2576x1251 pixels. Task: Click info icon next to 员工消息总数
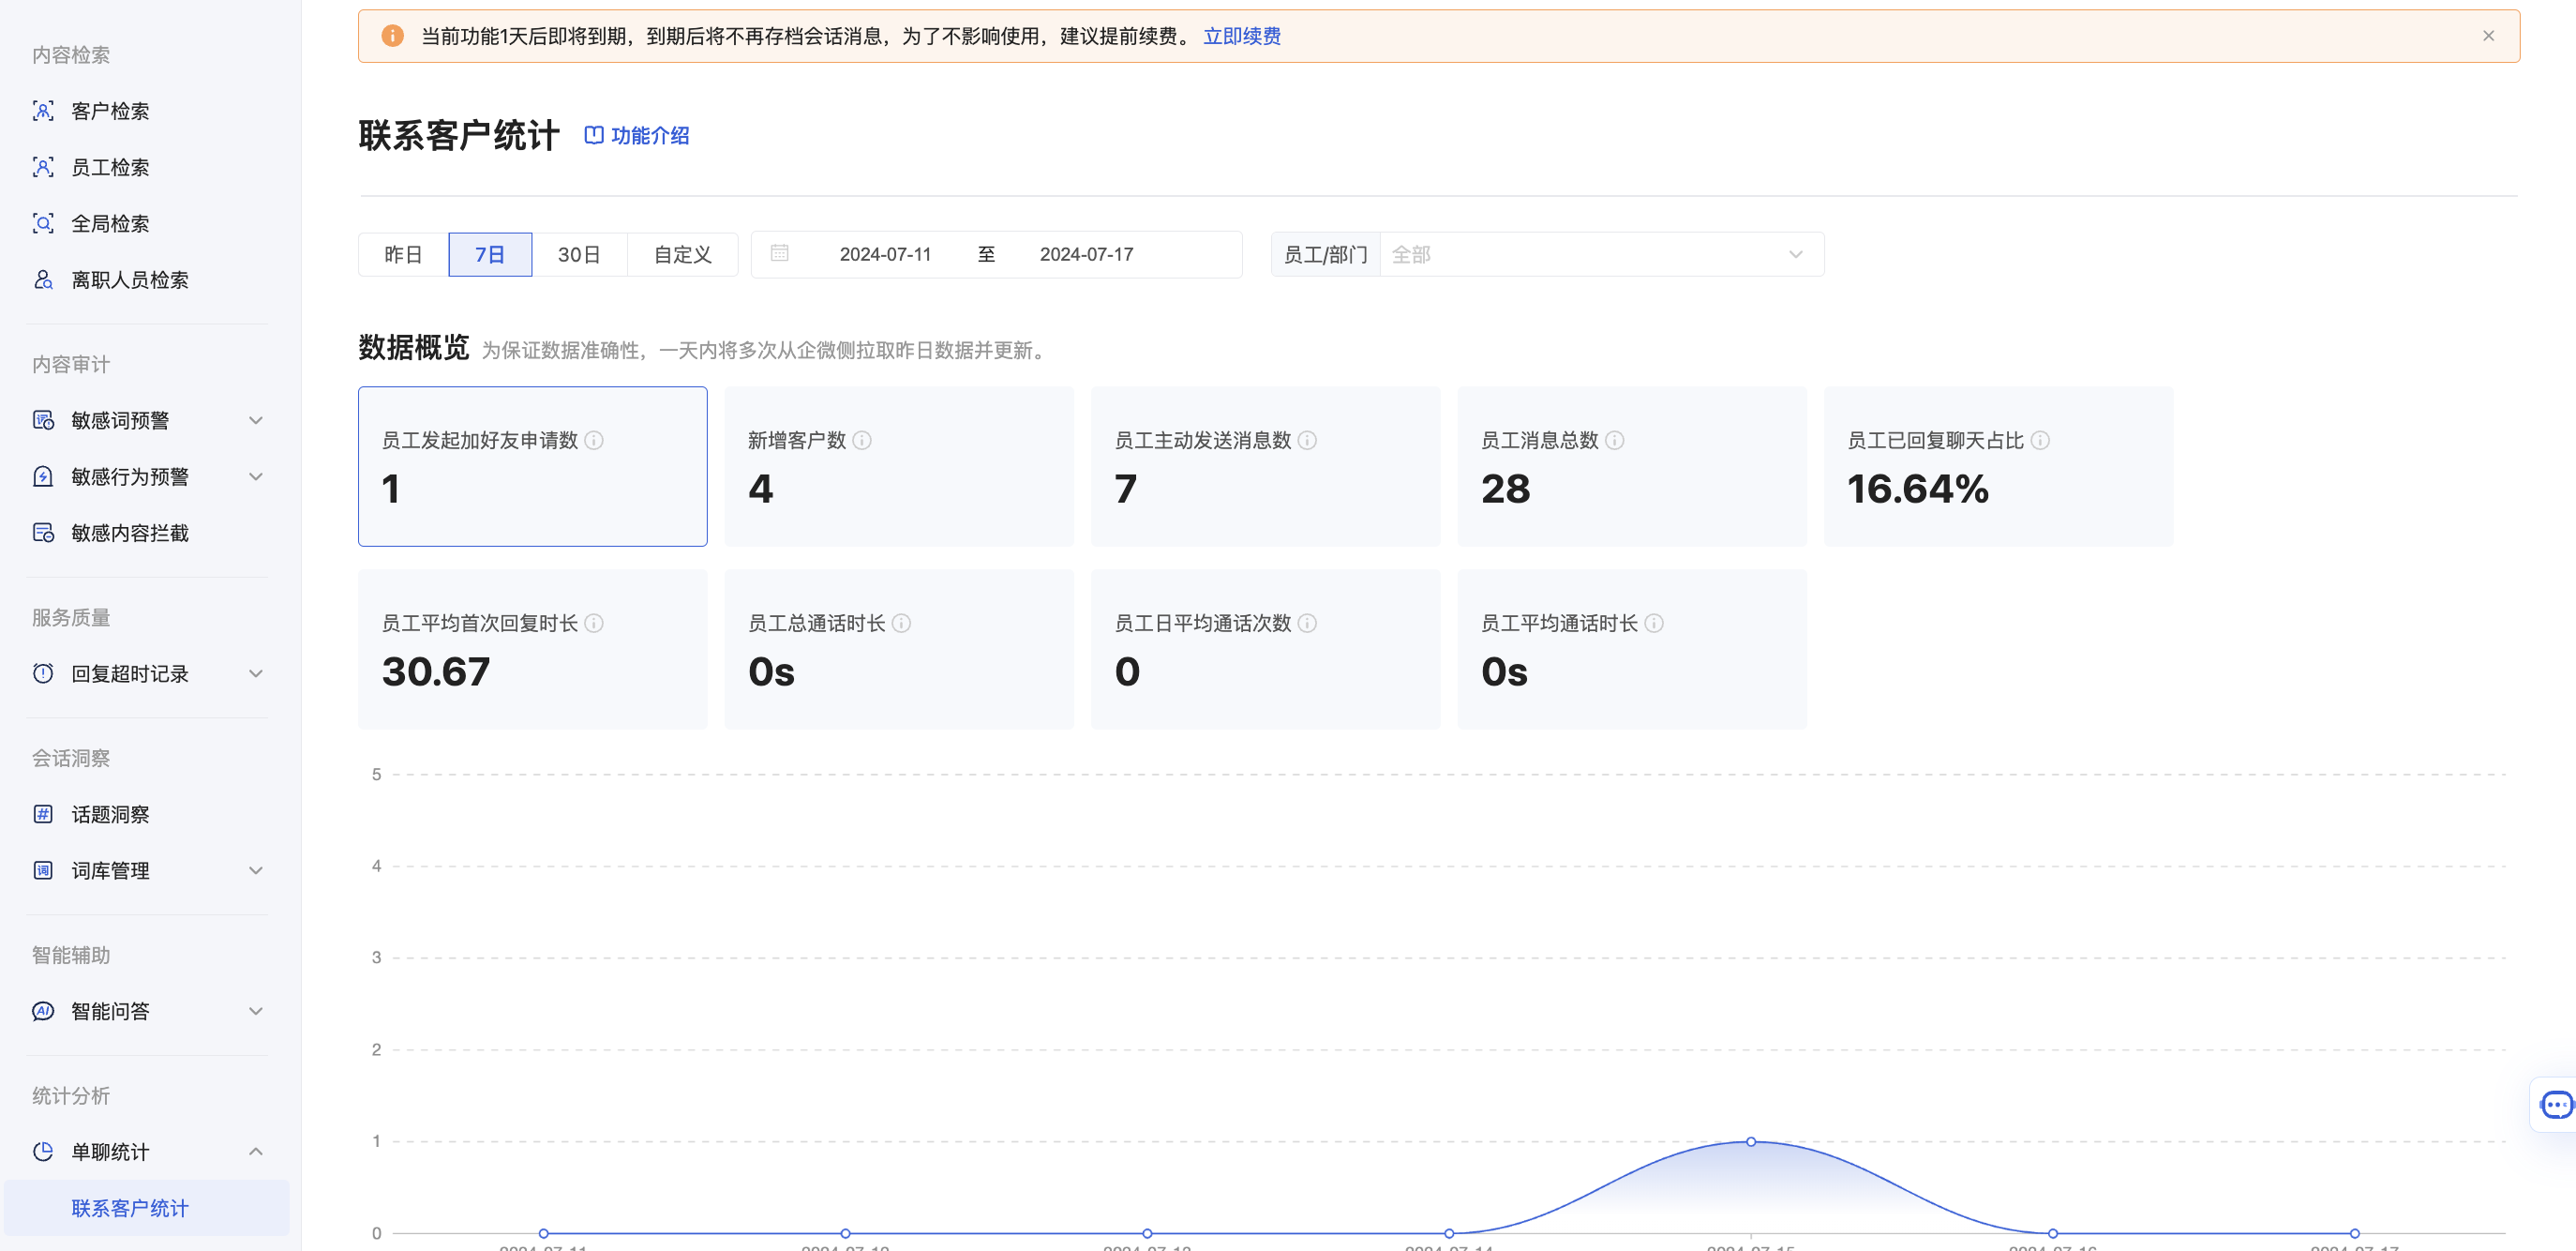[x=1614, y=440]
